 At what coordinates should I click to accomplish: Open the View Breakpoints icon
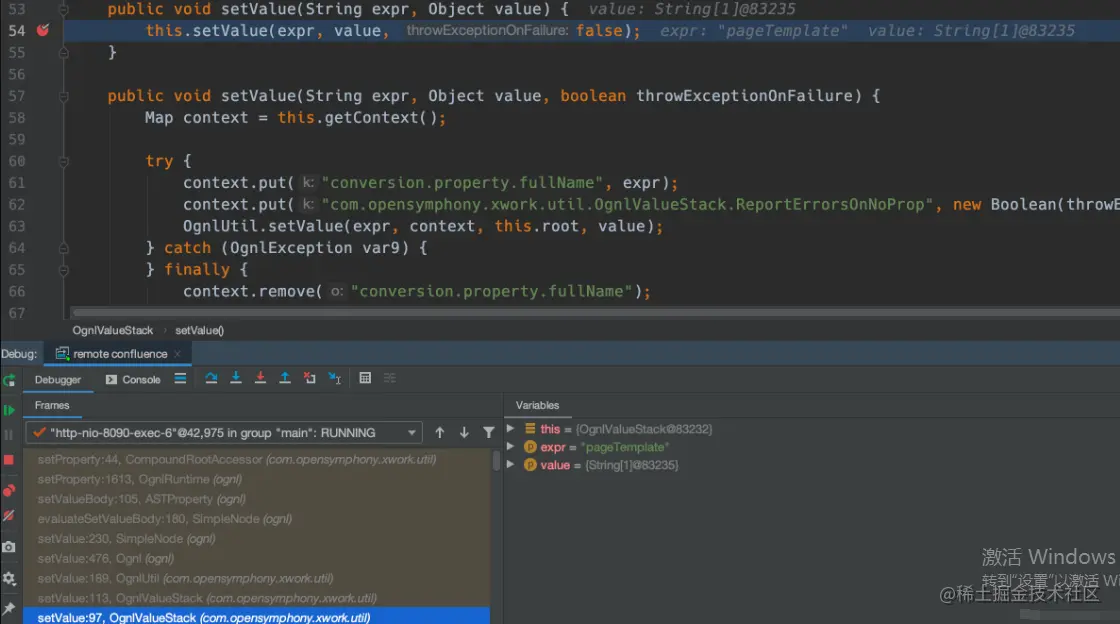(9, 490)
